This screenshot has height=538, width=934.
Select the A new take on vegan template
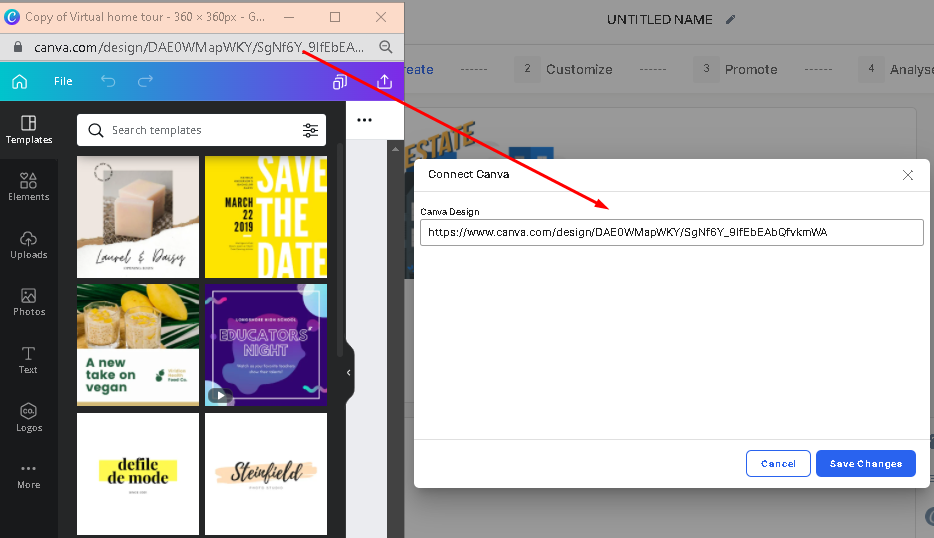138,345
